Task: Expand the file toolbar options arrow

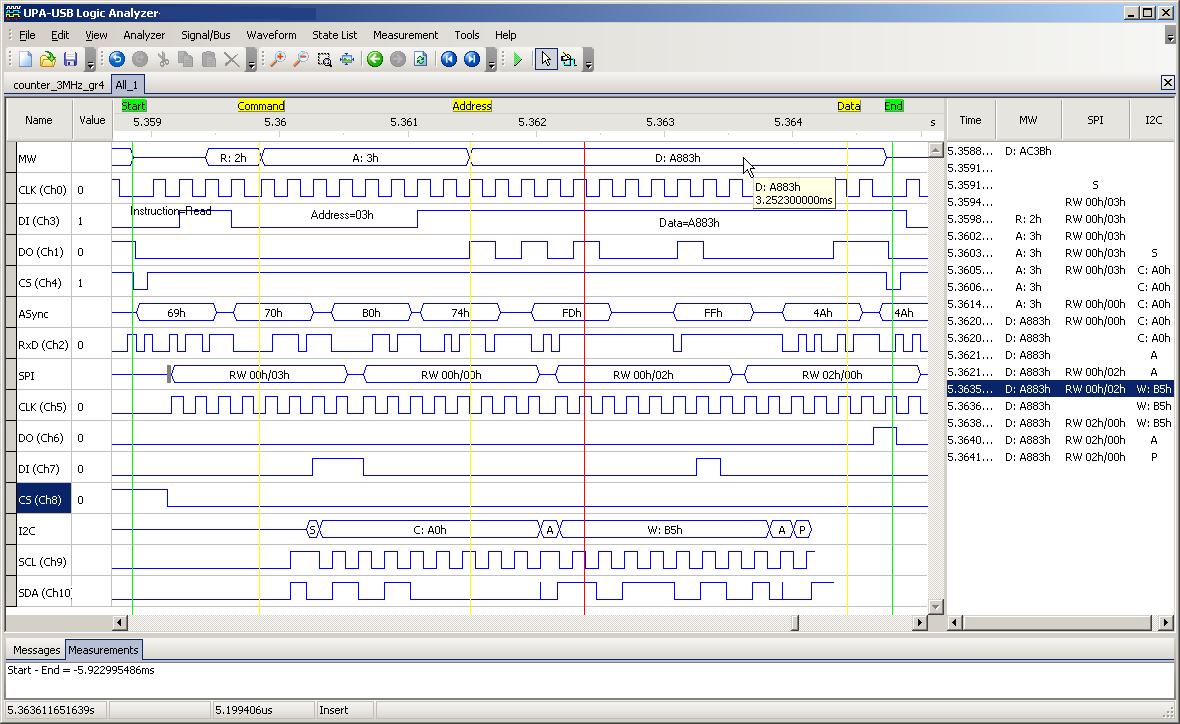Action: tap(90, 60)
